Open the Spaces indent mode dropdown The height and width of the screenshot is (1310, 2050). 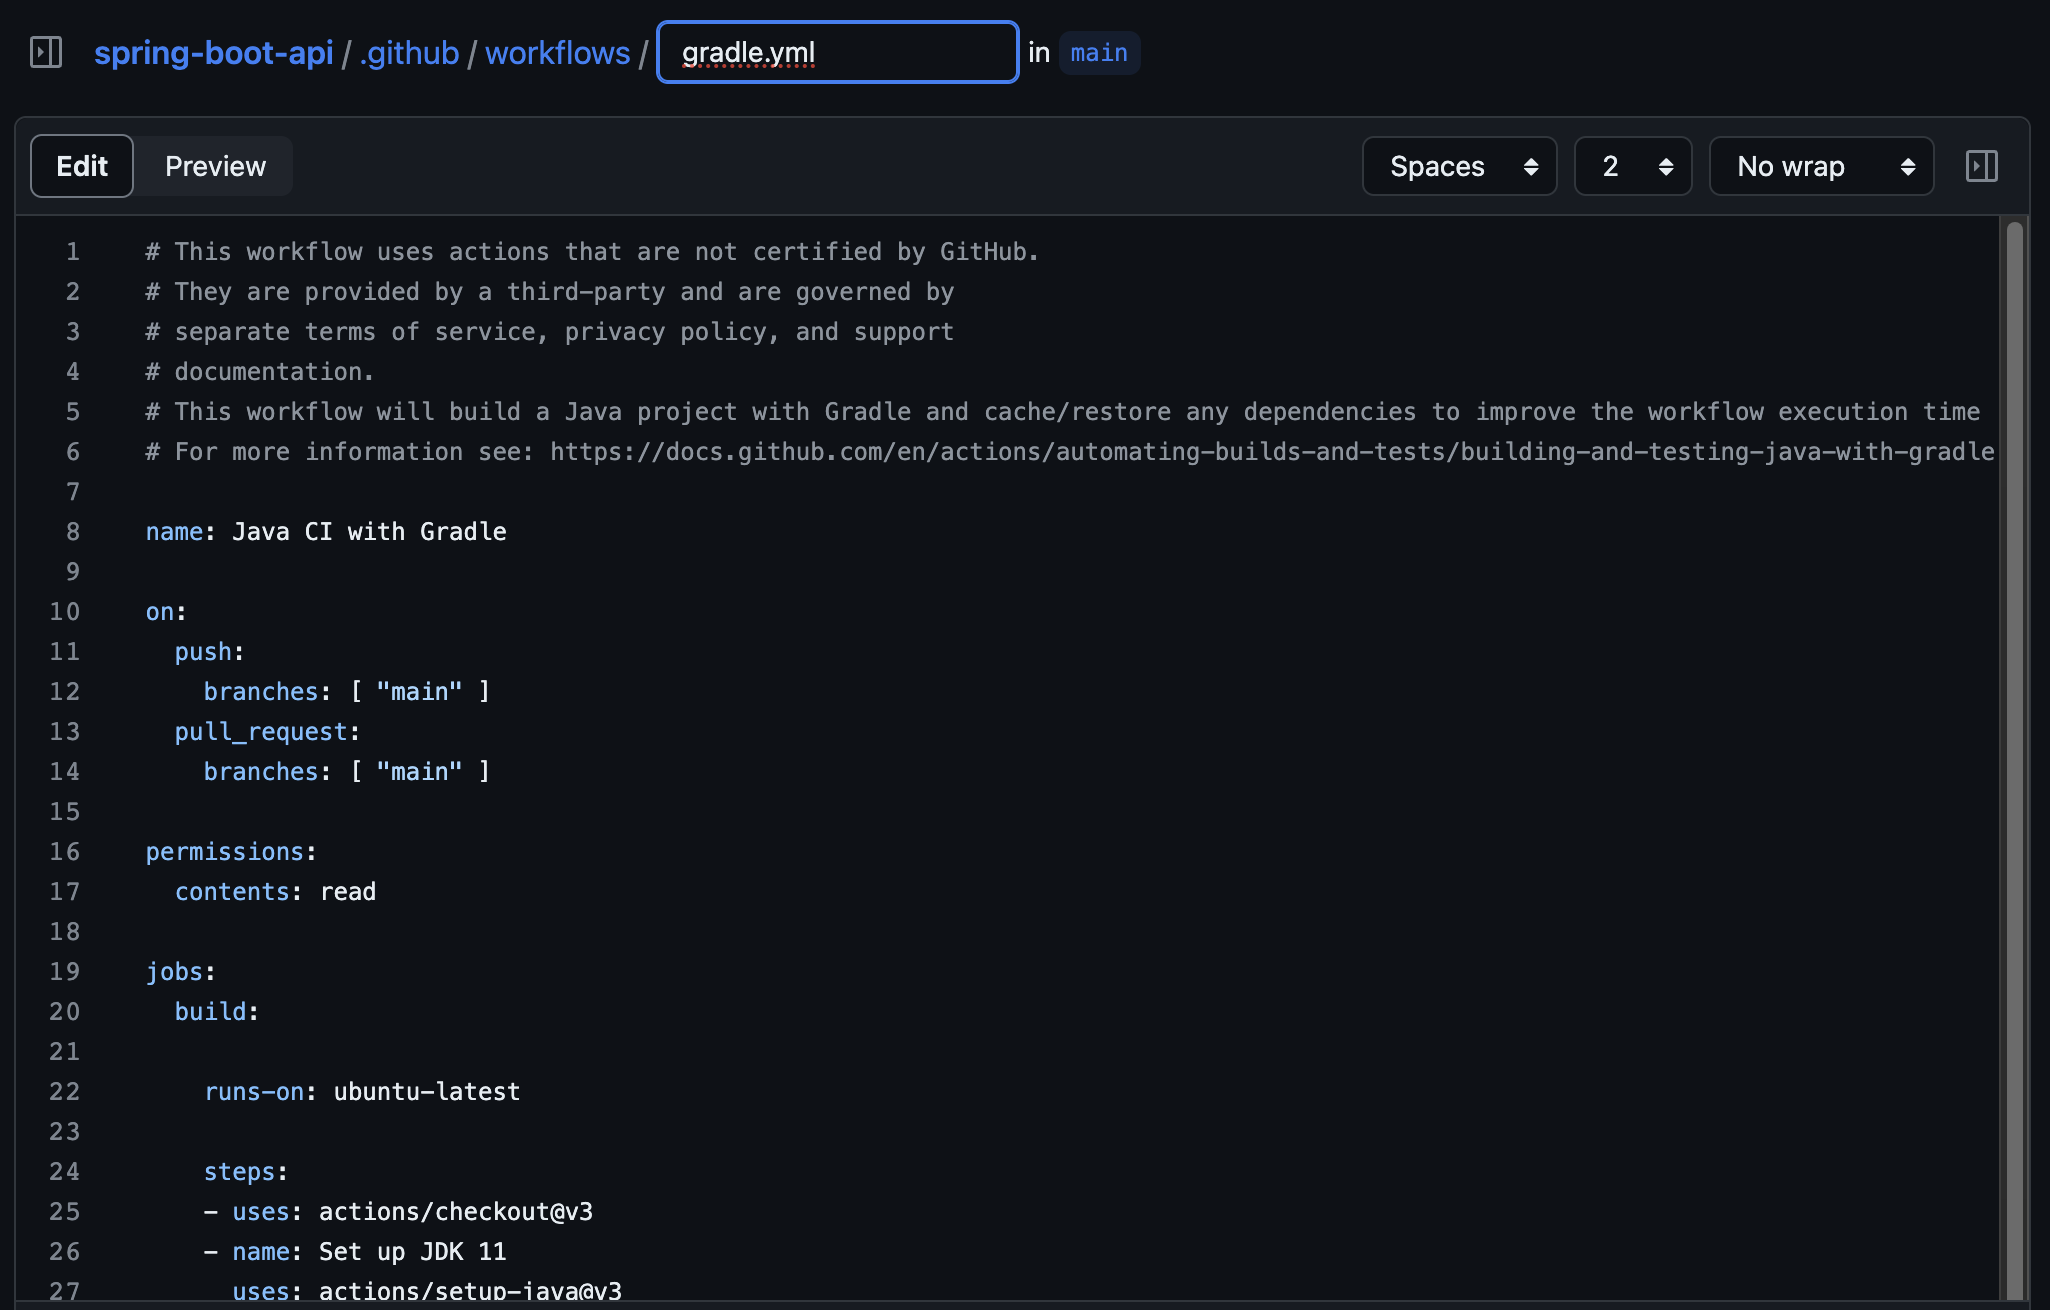tap(1459, 166)
